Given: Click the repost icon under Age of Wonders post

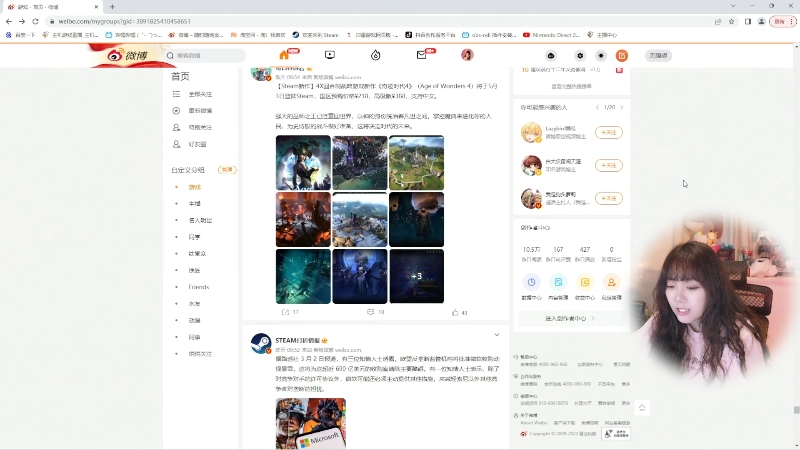Looking at the screenshot, I should (286, 312).
